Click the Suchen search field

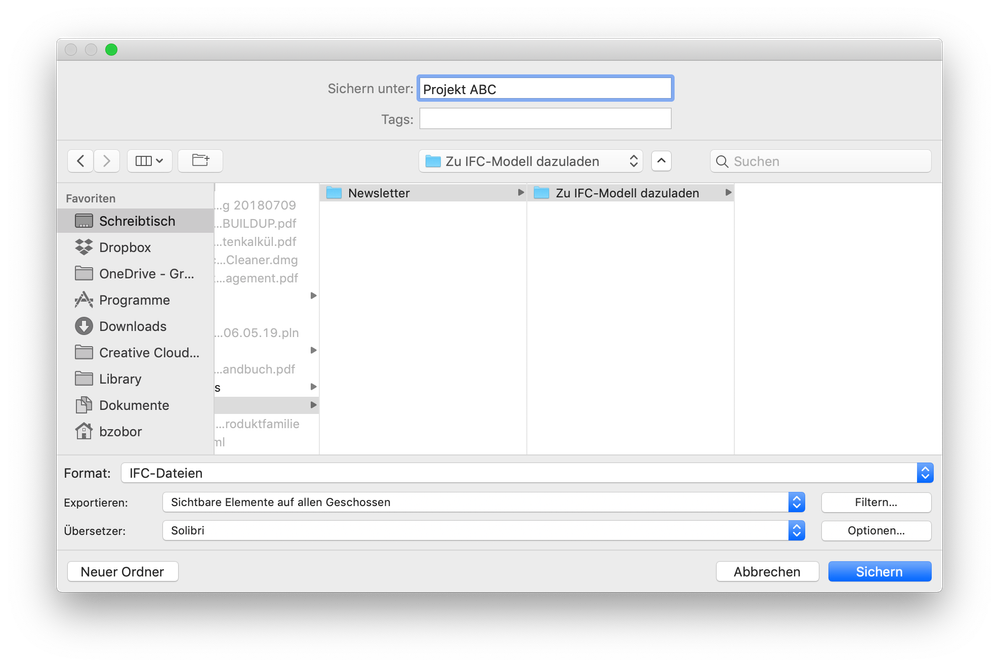(821, 161)
